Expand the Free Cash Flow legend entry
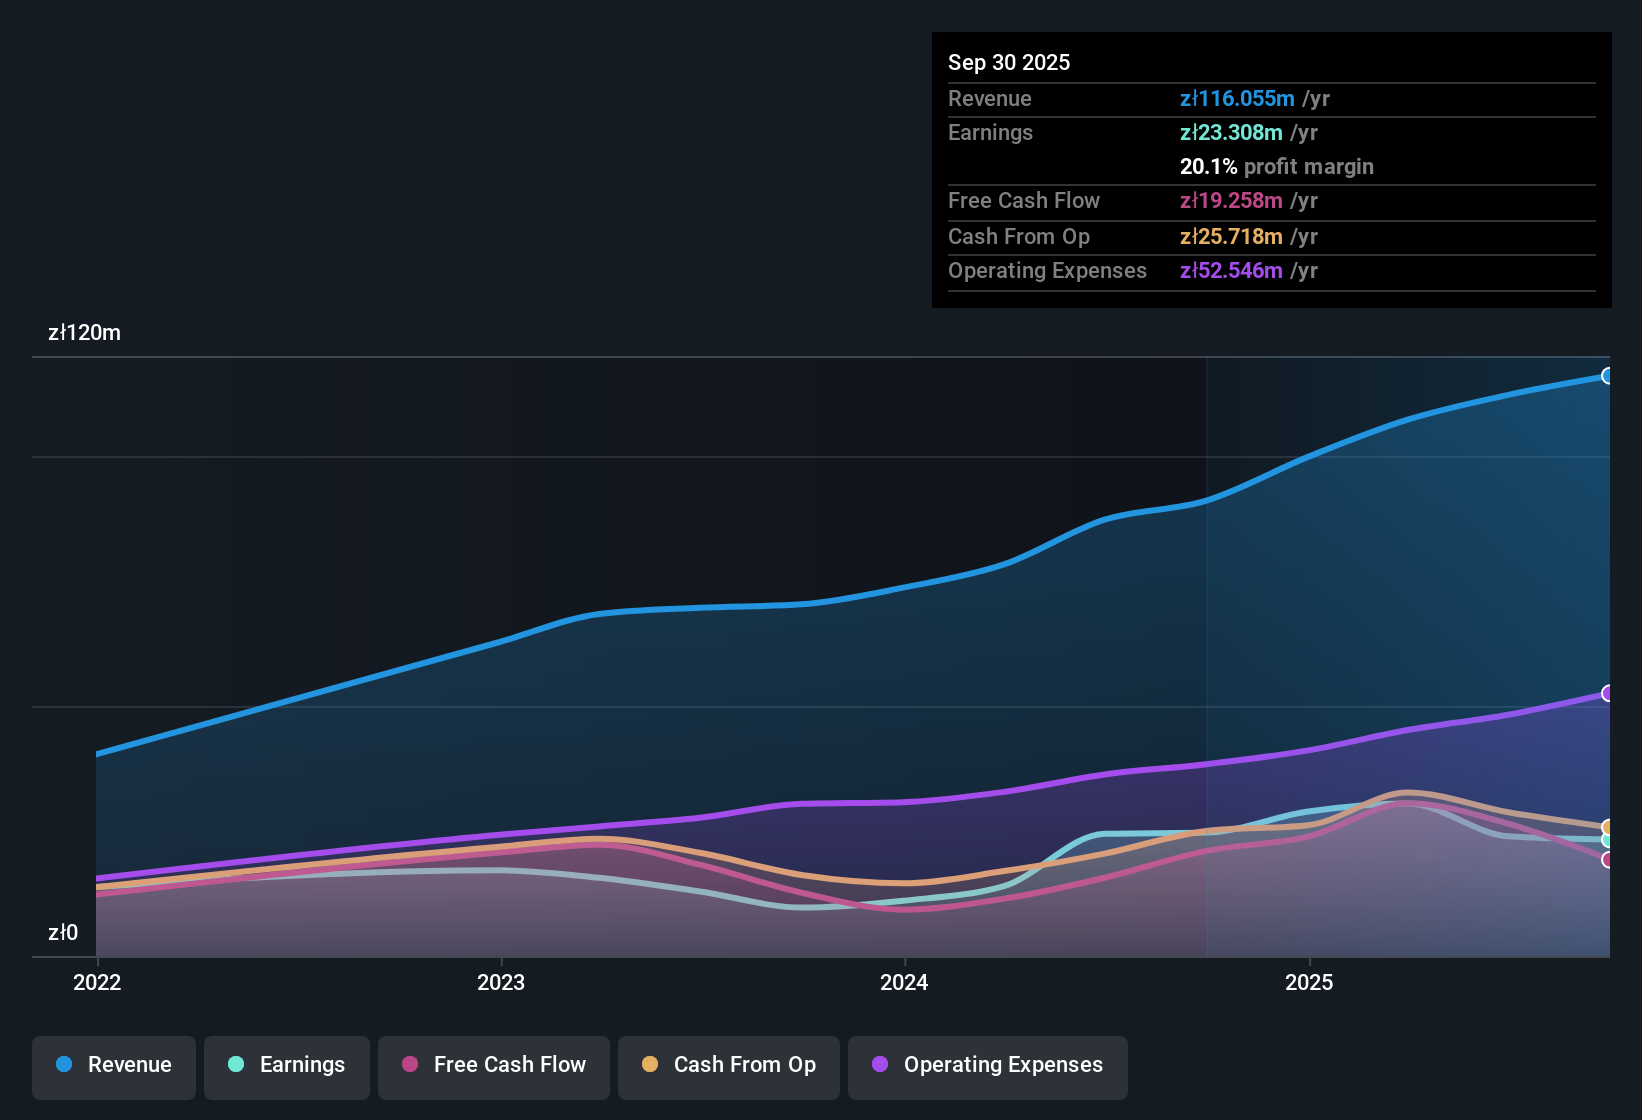 pos(493,1065)
